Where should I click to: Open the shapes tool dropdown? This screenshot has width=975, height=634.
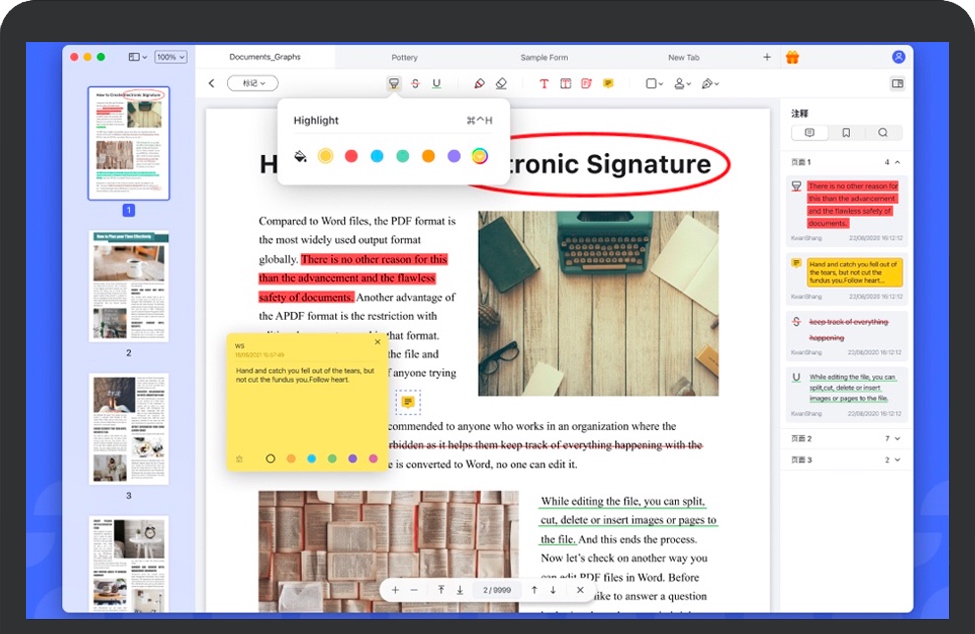click(654, 84)
